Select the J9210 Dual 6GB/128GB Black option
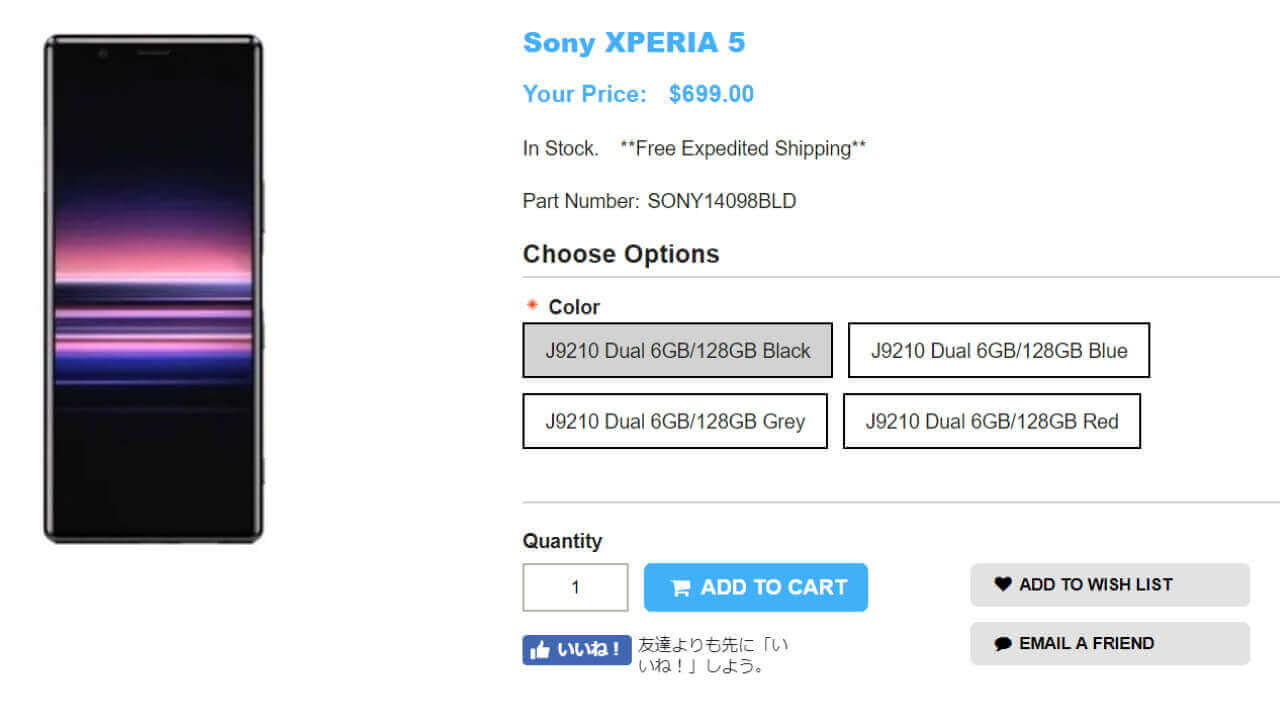 point(677,350)
